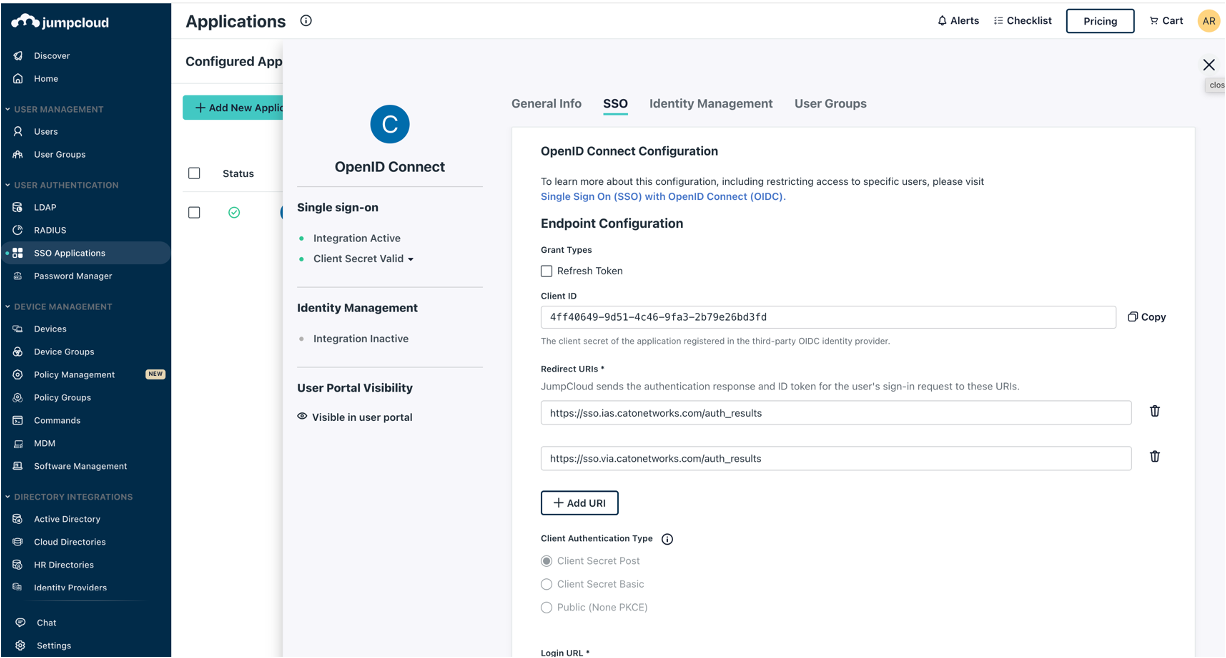Copy the Client ID value
The width and height of the screenshot is (1226, 658).
point(1146,316)
